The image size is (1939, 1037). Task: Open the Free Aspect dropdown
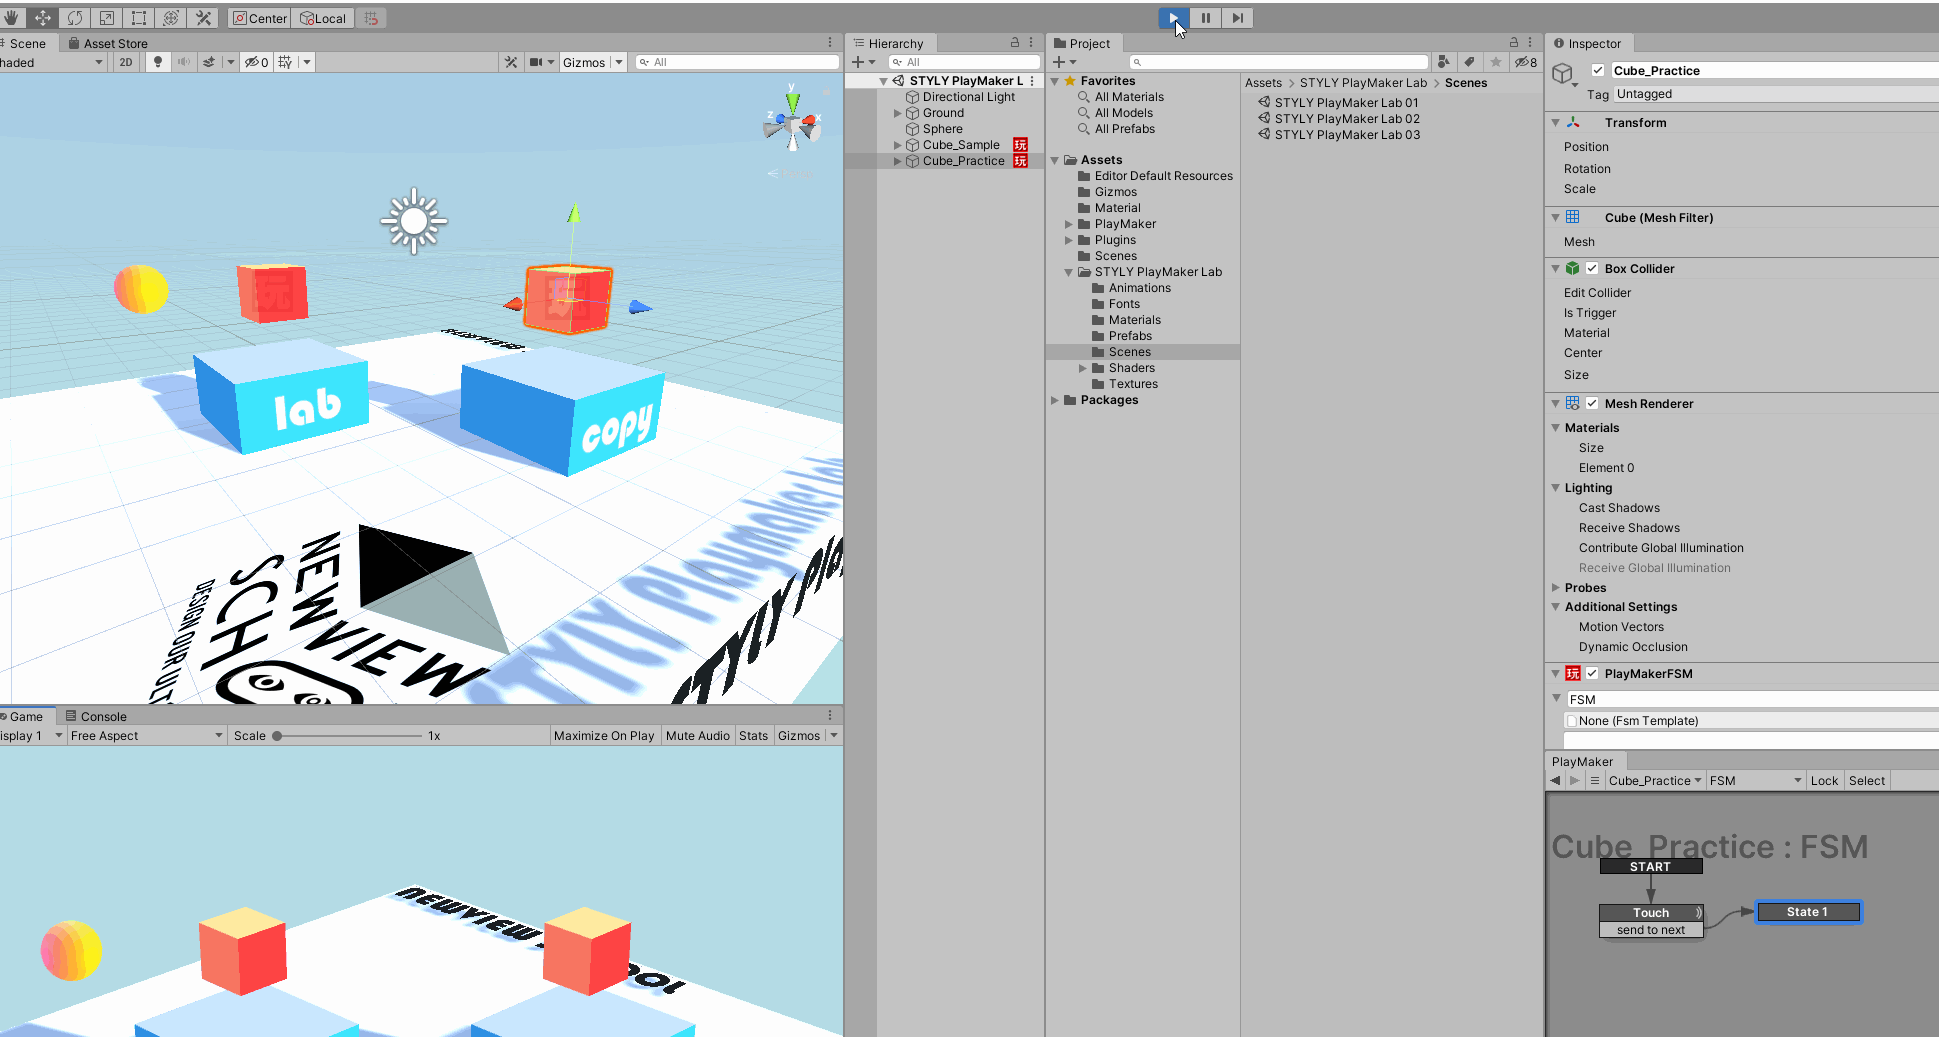pyautogui.click(x=146, y=735)
